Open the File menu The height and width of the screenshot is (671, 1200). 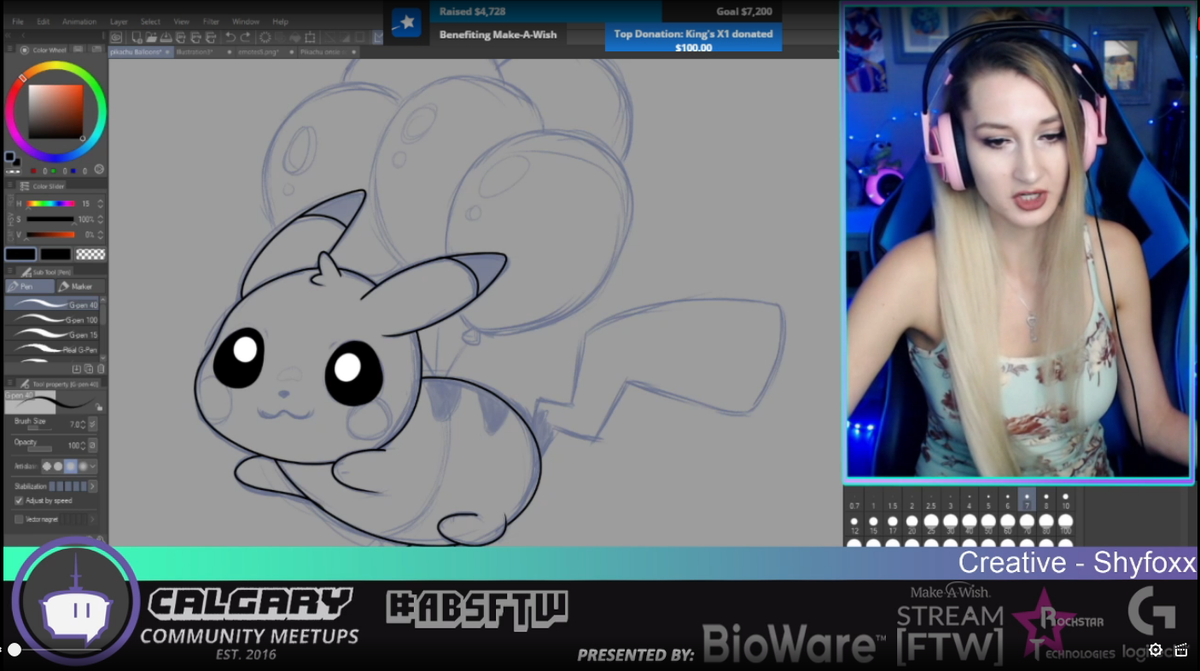18,22
